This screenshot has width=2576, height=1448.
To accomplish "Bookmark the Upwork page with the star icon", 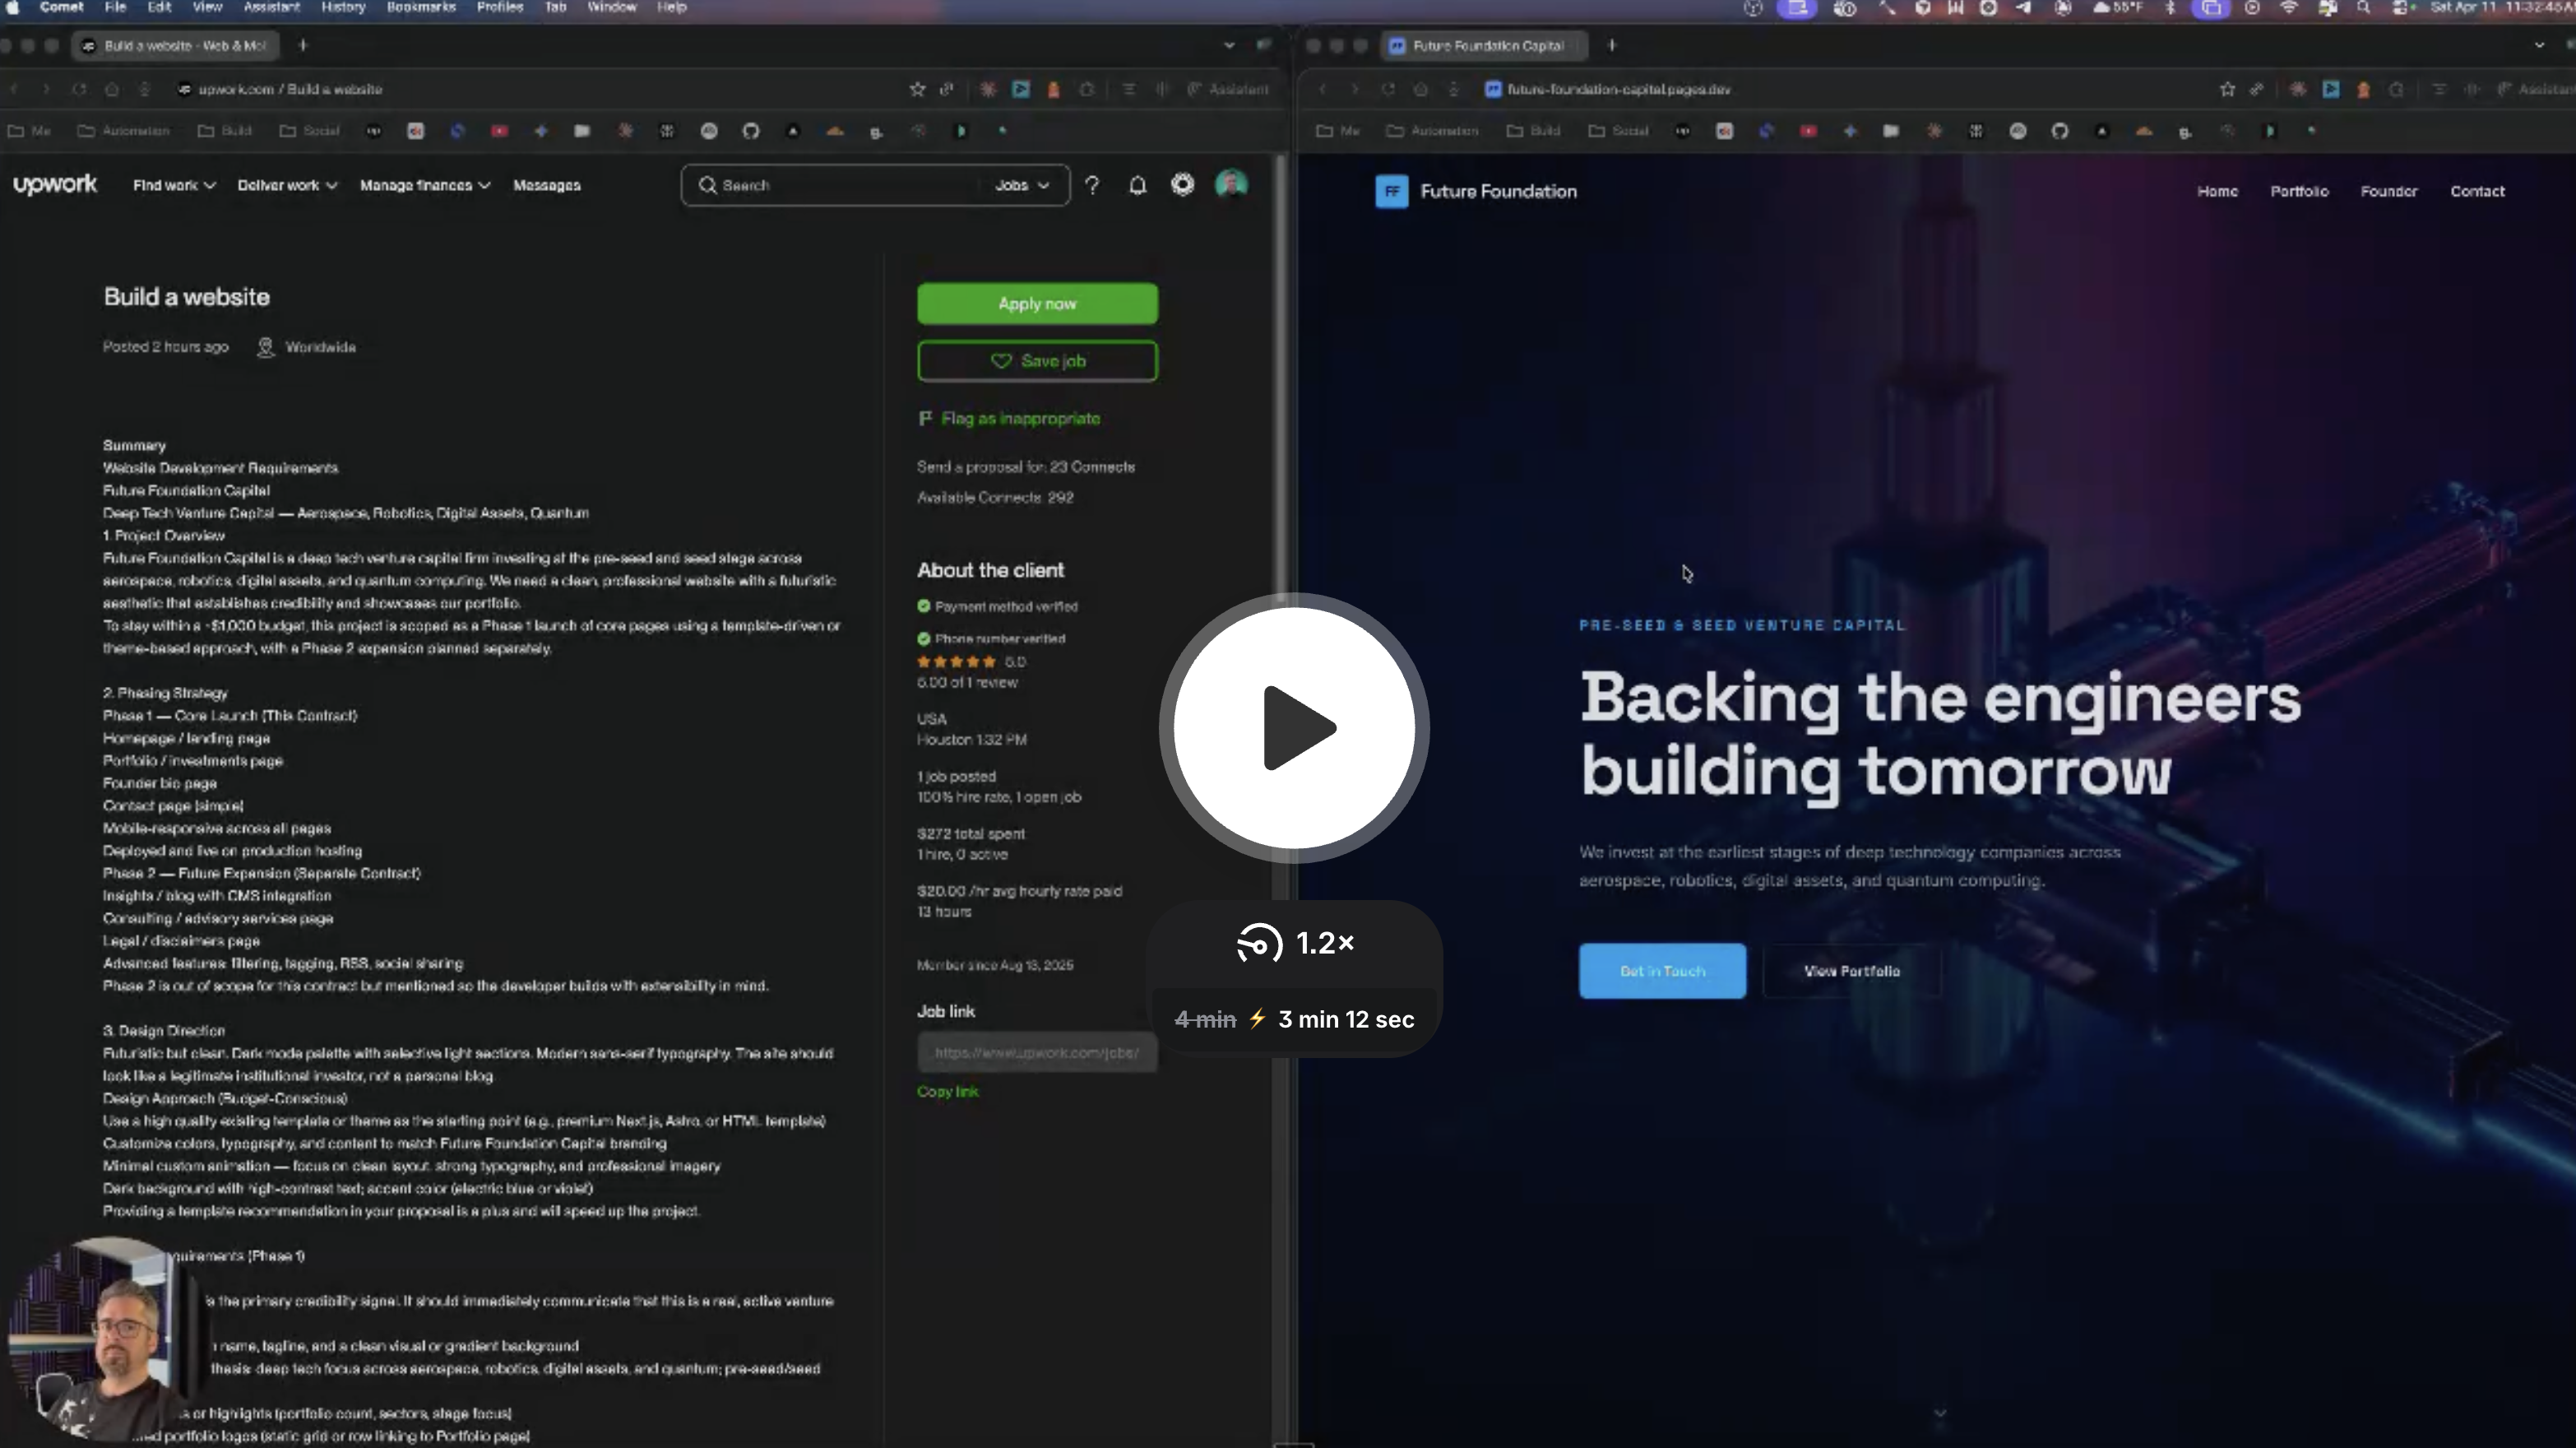I will 917,89.
